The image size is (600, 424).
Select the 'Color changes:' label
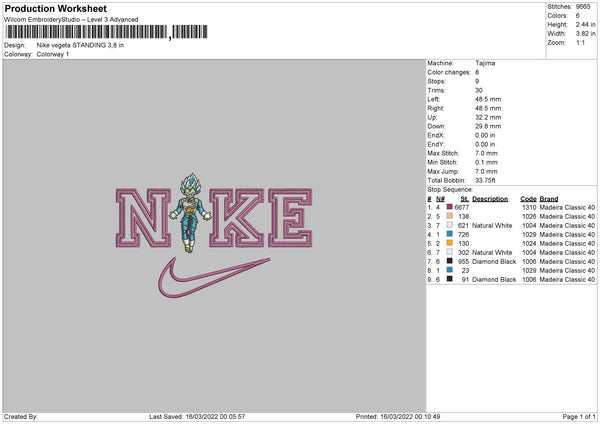(449, 72)
